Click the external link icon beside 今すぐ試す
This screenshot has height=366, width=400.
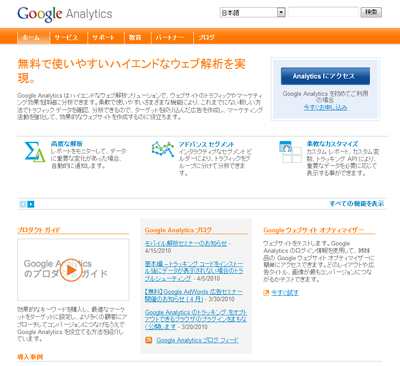[x=266, y=293]
